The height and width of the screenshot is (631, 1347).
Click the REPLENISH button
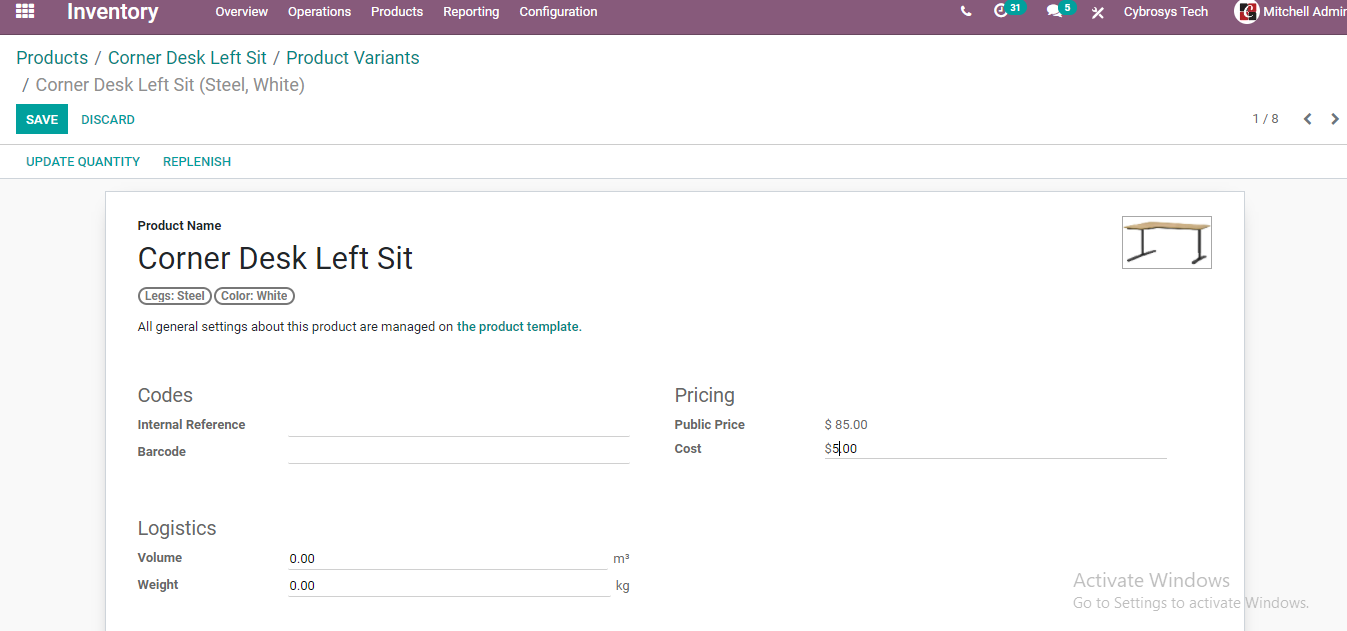pyautogui.click(x=197, y=161)
